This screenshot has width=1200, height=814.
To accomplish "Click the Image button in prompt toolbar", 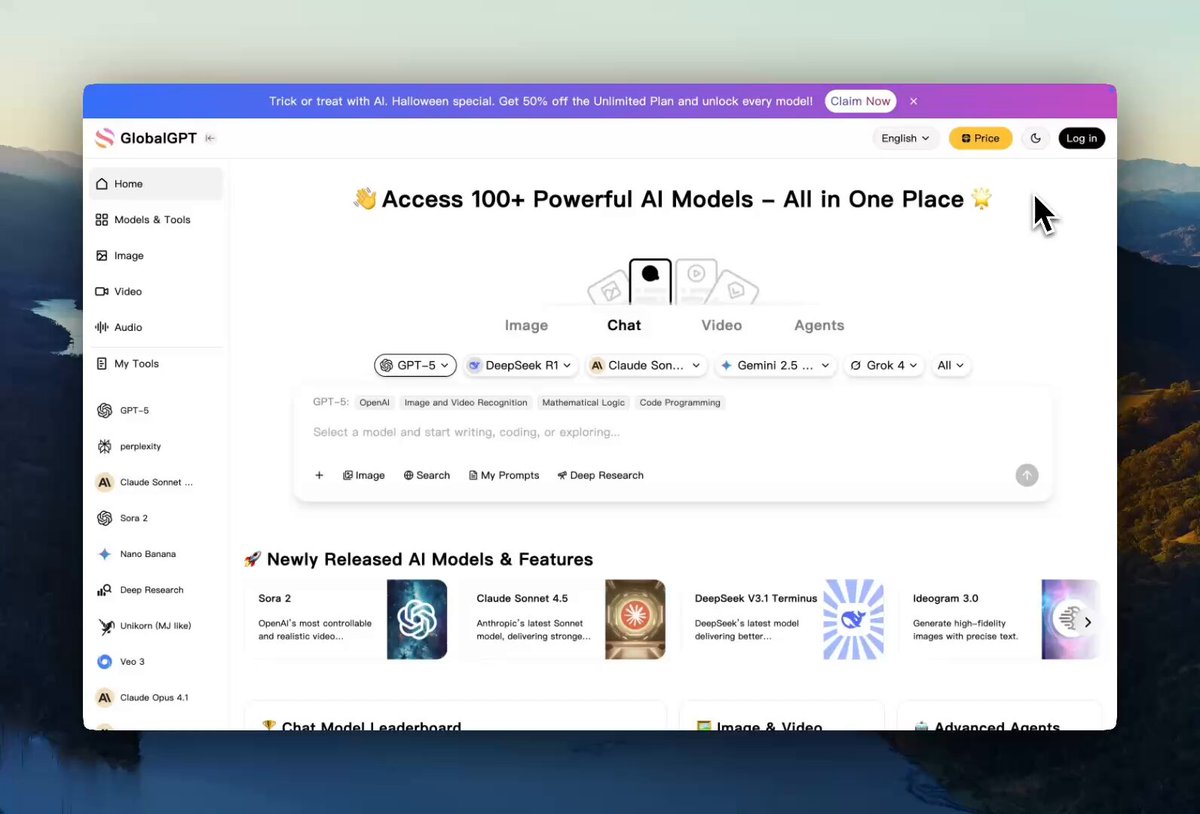I will (364, 476).
